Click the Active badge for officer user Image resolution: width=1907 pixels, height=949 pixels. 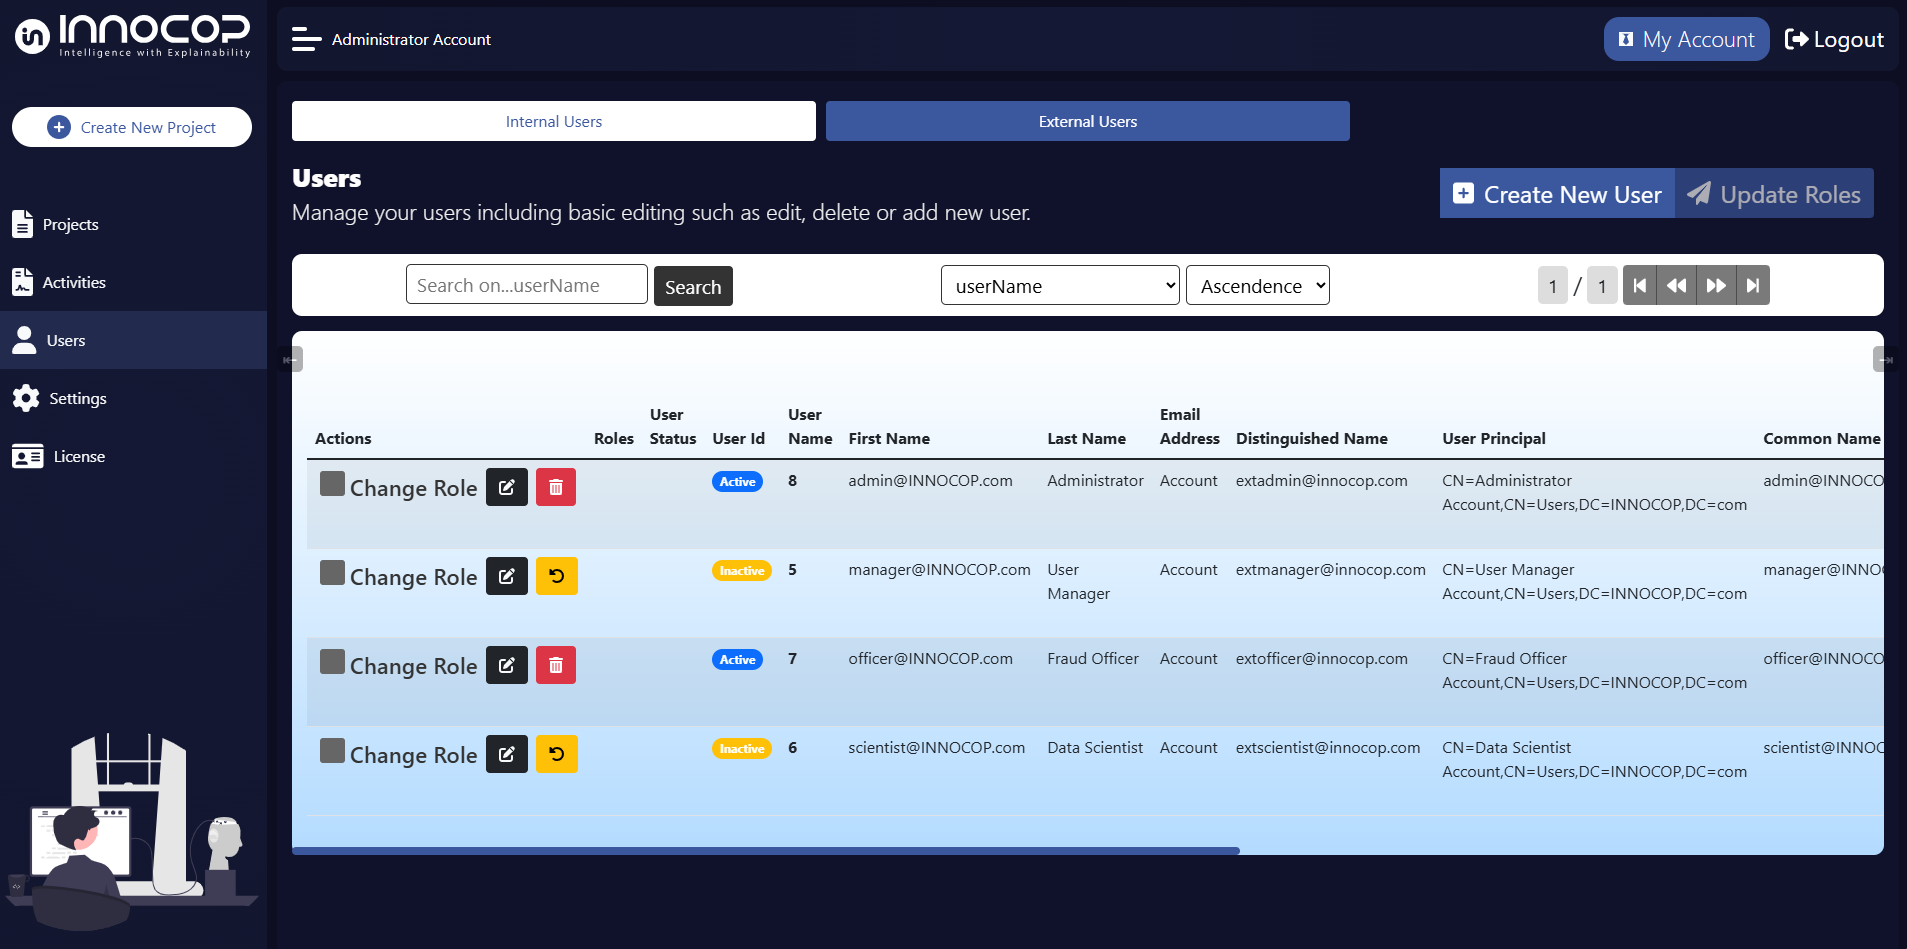(x=738, y=660)
